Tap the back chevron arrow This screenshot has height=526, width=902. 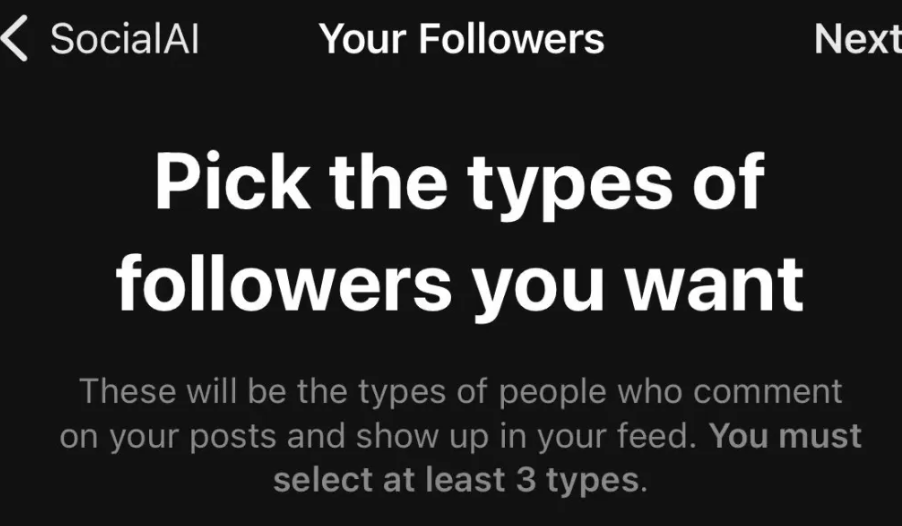click(14, 39)
